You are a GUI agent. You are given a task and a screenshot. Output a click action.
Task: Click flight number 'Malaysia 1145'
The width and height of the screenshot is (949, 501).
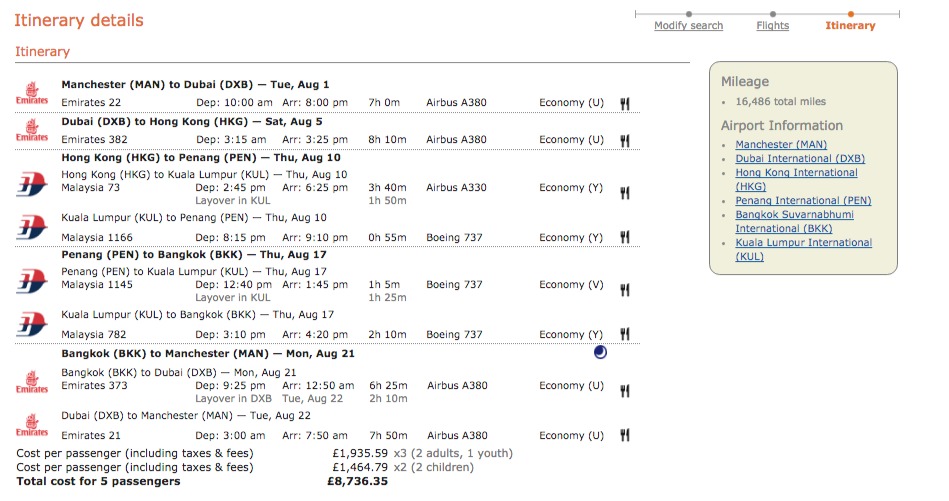point(96,284)
